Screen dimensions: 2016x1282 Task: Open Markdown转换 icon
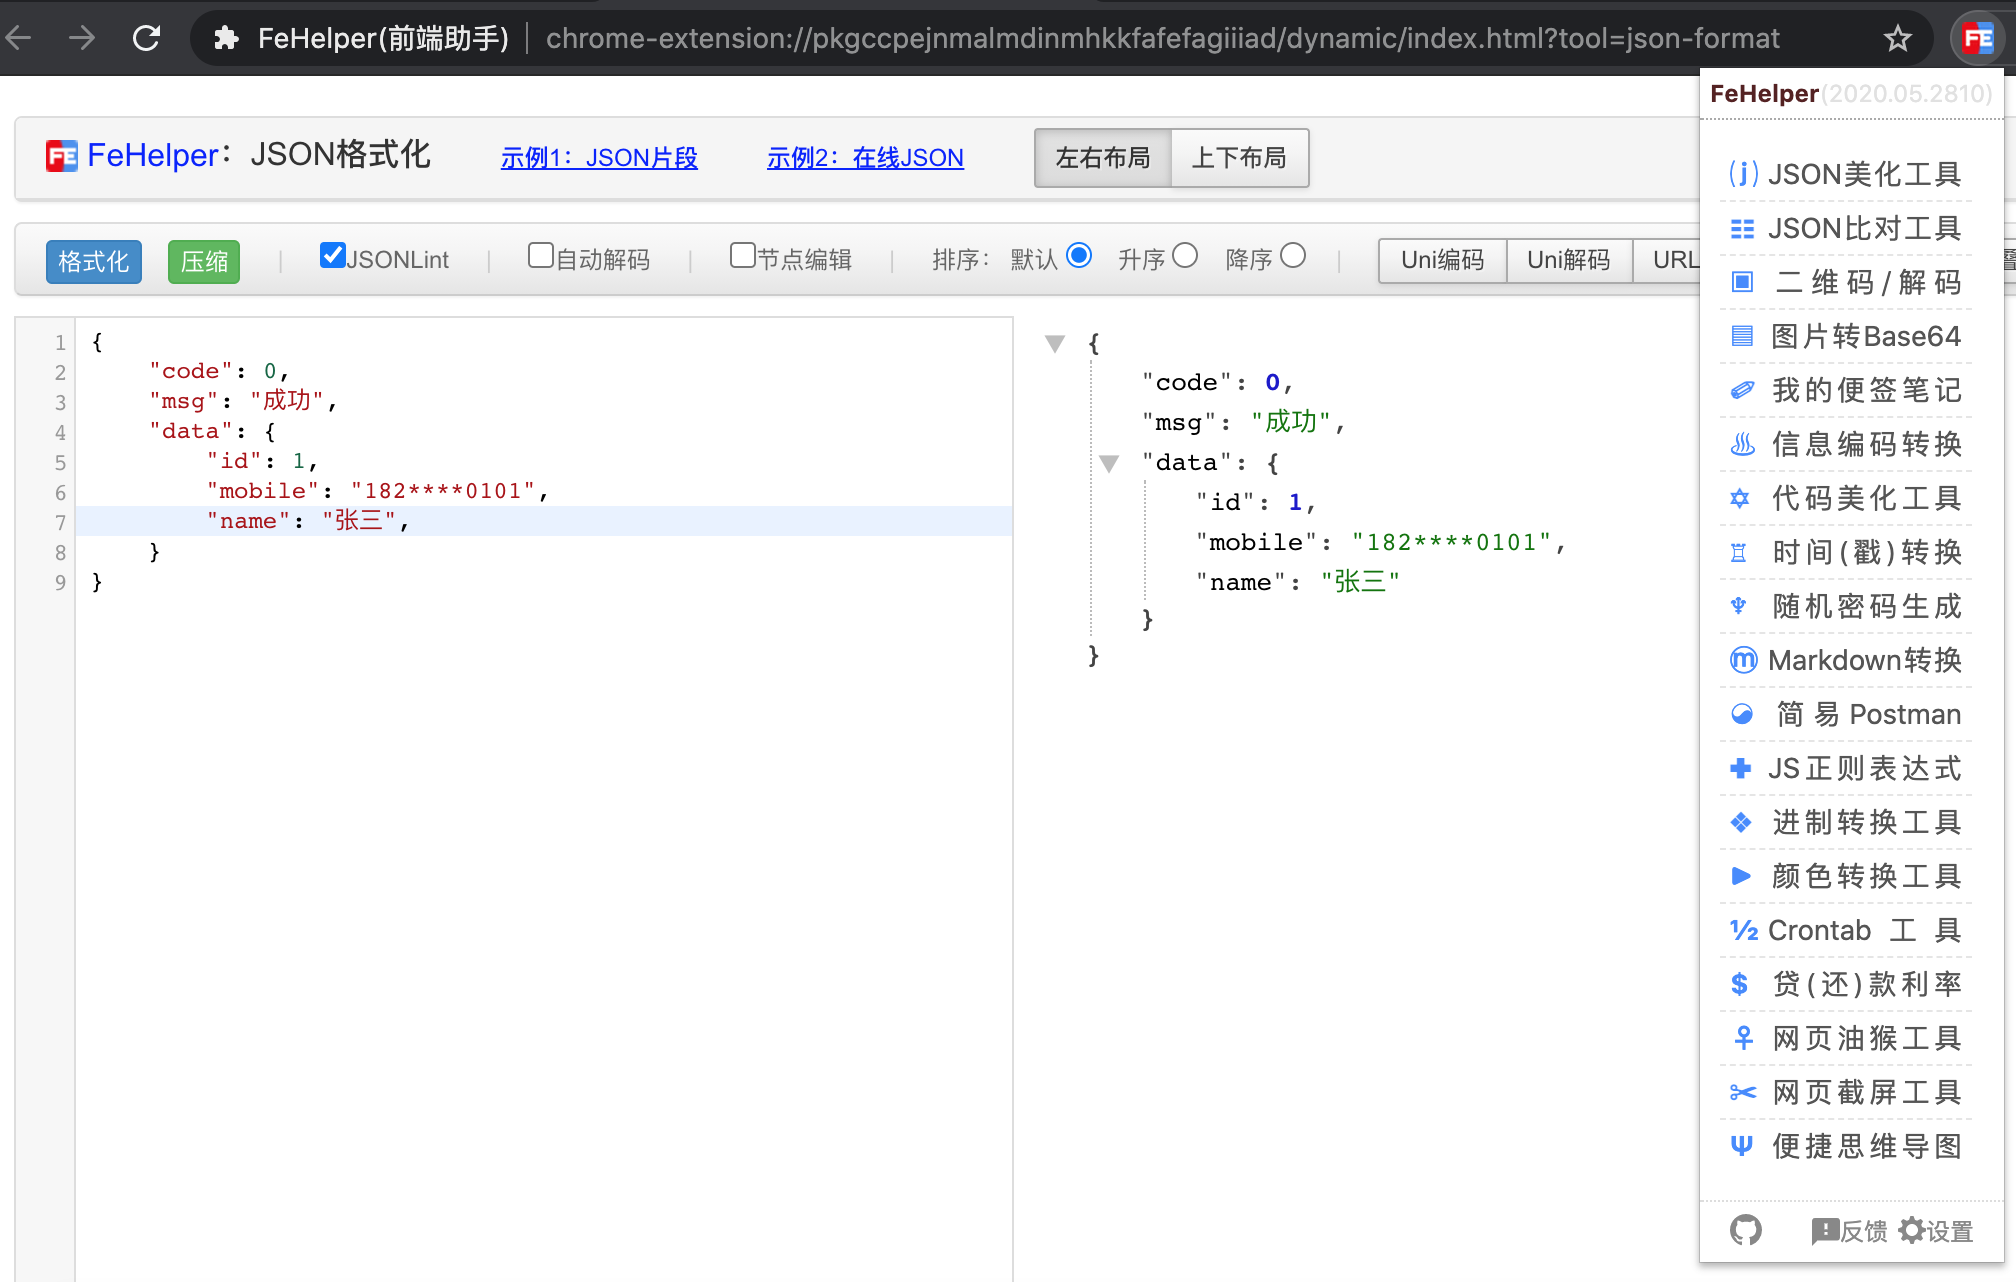click(x=1743, y=660)
